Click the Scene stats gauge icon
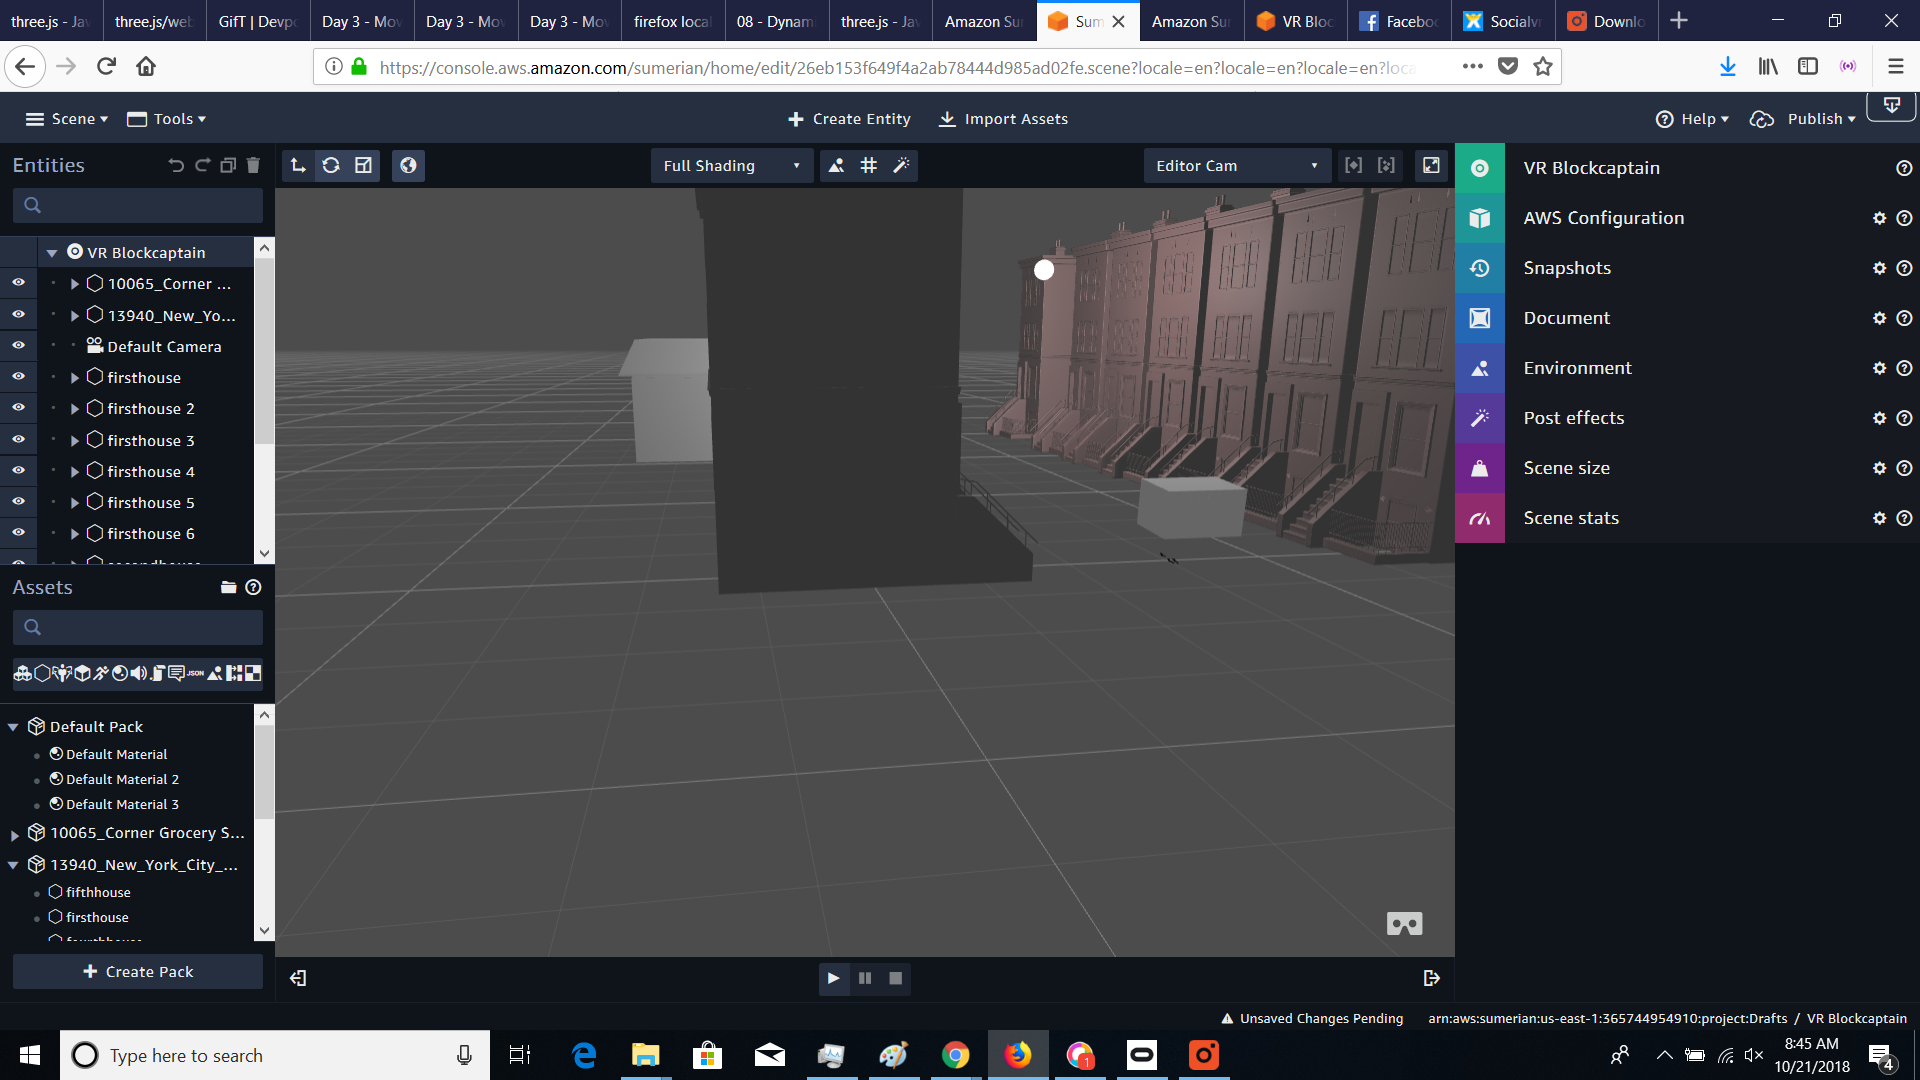Image resolution: width=1920 pixels, height=1080 pixels. [x=1480, y=518]
